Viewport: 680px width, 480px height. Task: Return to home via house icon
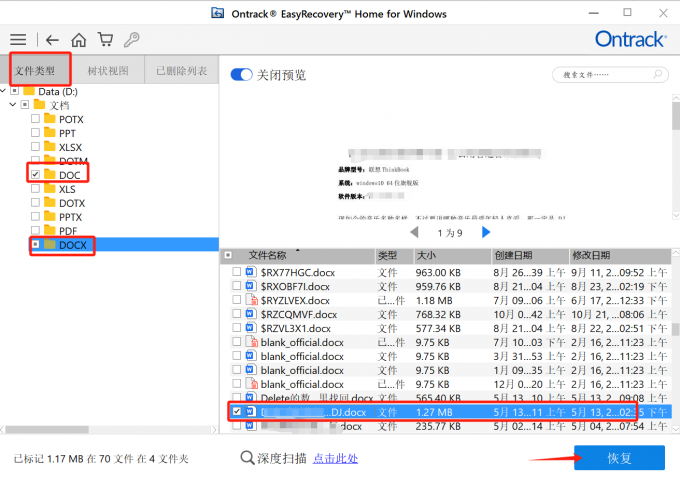click(x=78, y=40)
